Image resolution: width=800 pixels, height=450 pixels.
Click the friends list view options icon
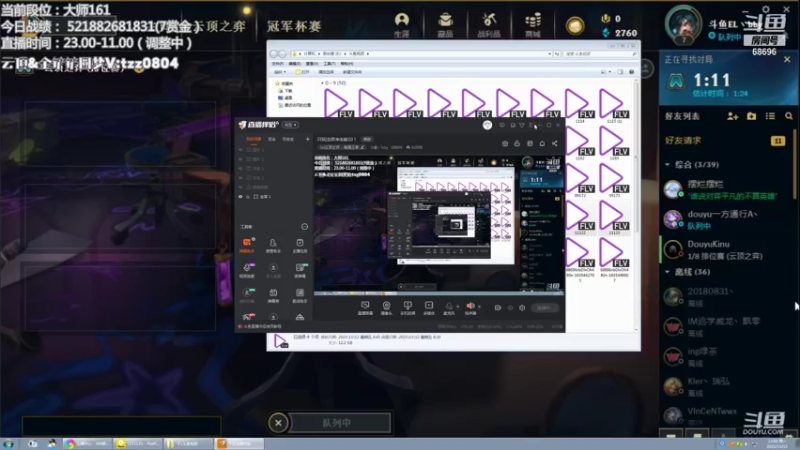click(x=770, y=116)
